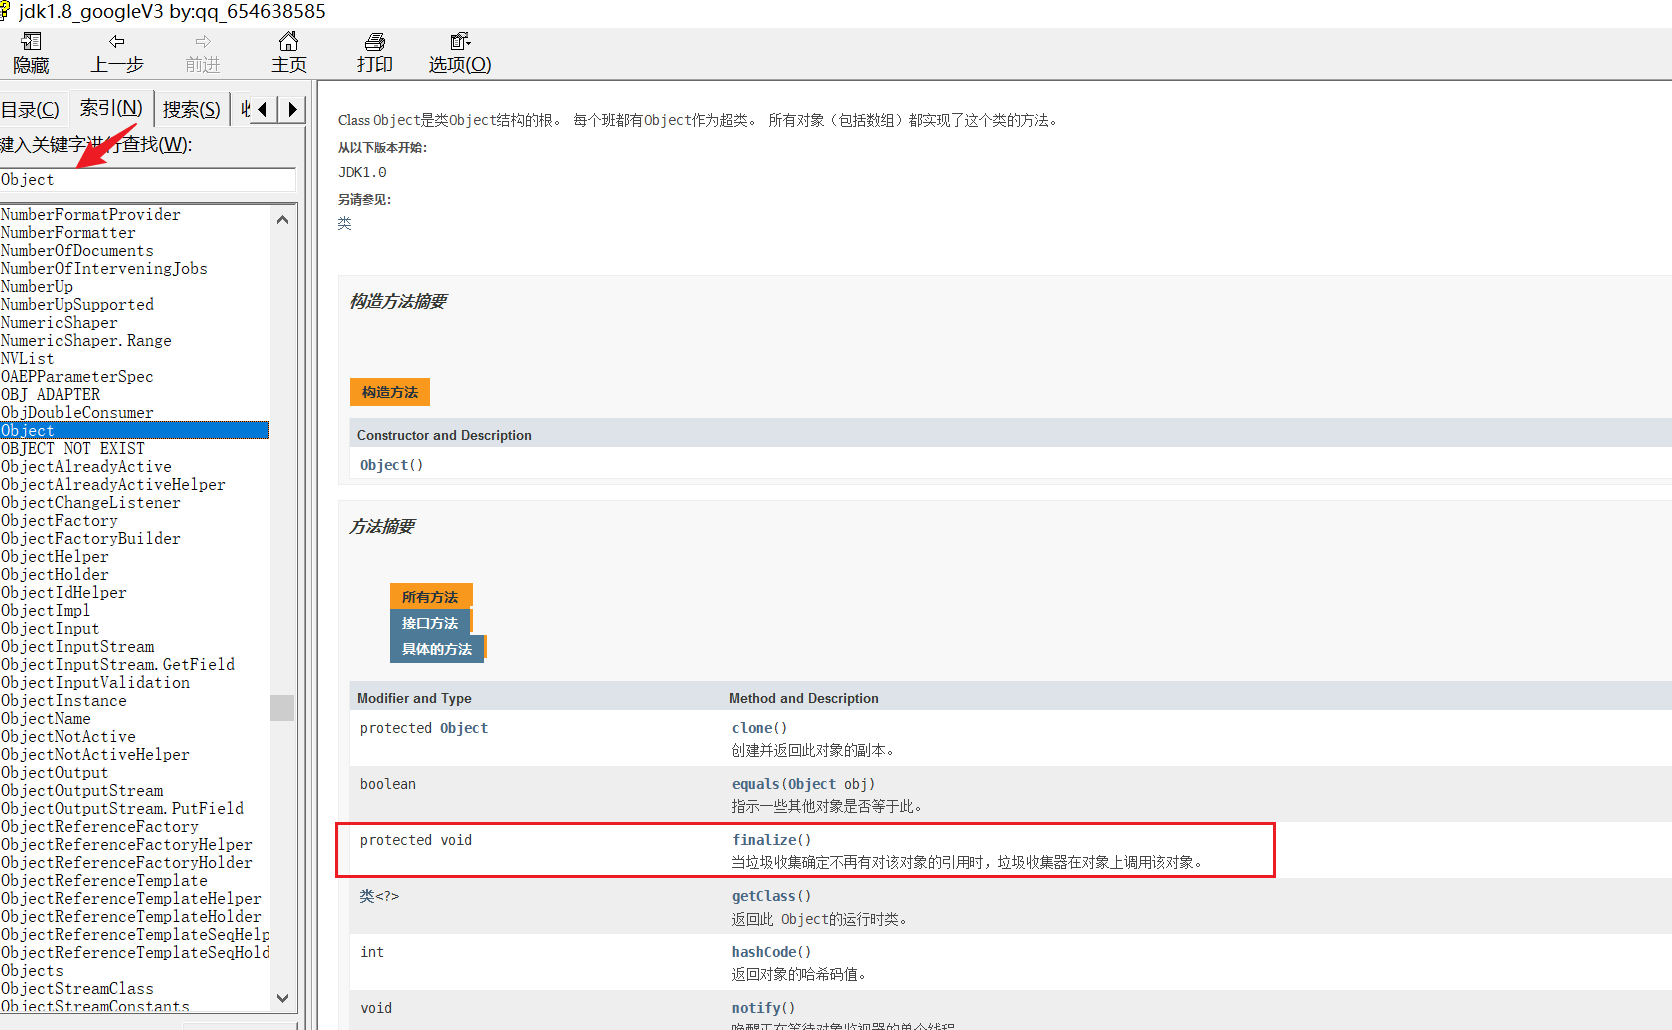Select the Index (索引) tab
The width and height of the screenshot is (1672, 1030).
tap(111, 108)
